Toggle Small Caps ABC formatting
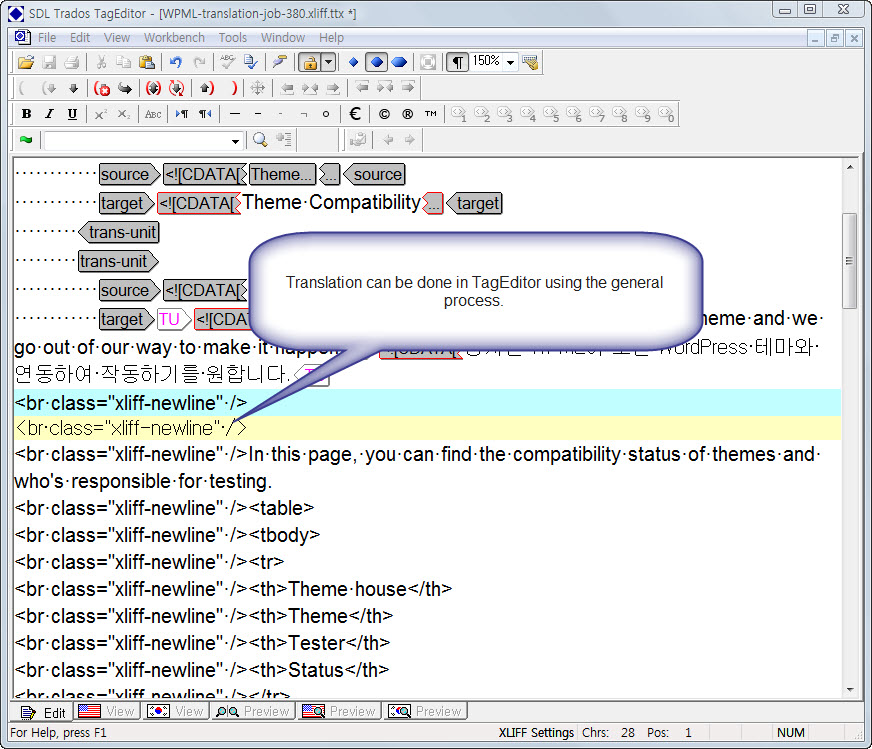Screen dimensions: 872x749 coord(153,114)
